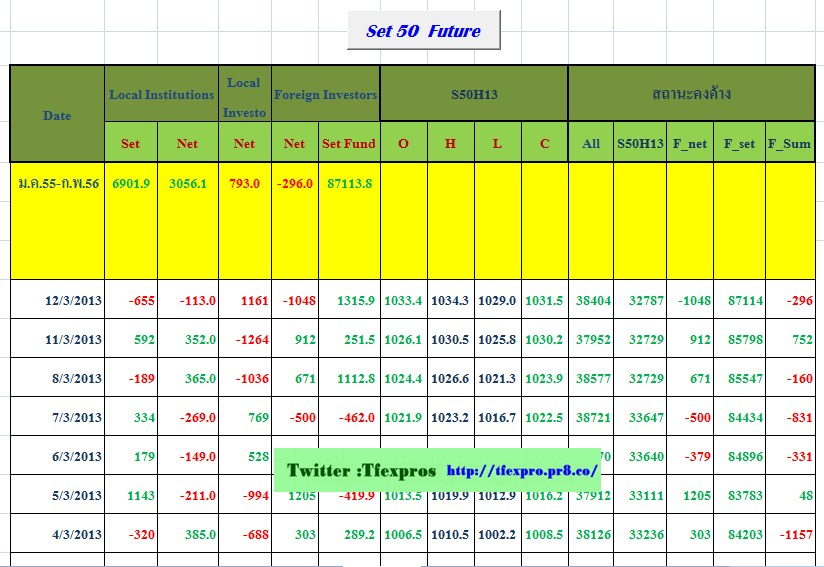Click the yellow summary cell 6901.9

coord(131,184)
